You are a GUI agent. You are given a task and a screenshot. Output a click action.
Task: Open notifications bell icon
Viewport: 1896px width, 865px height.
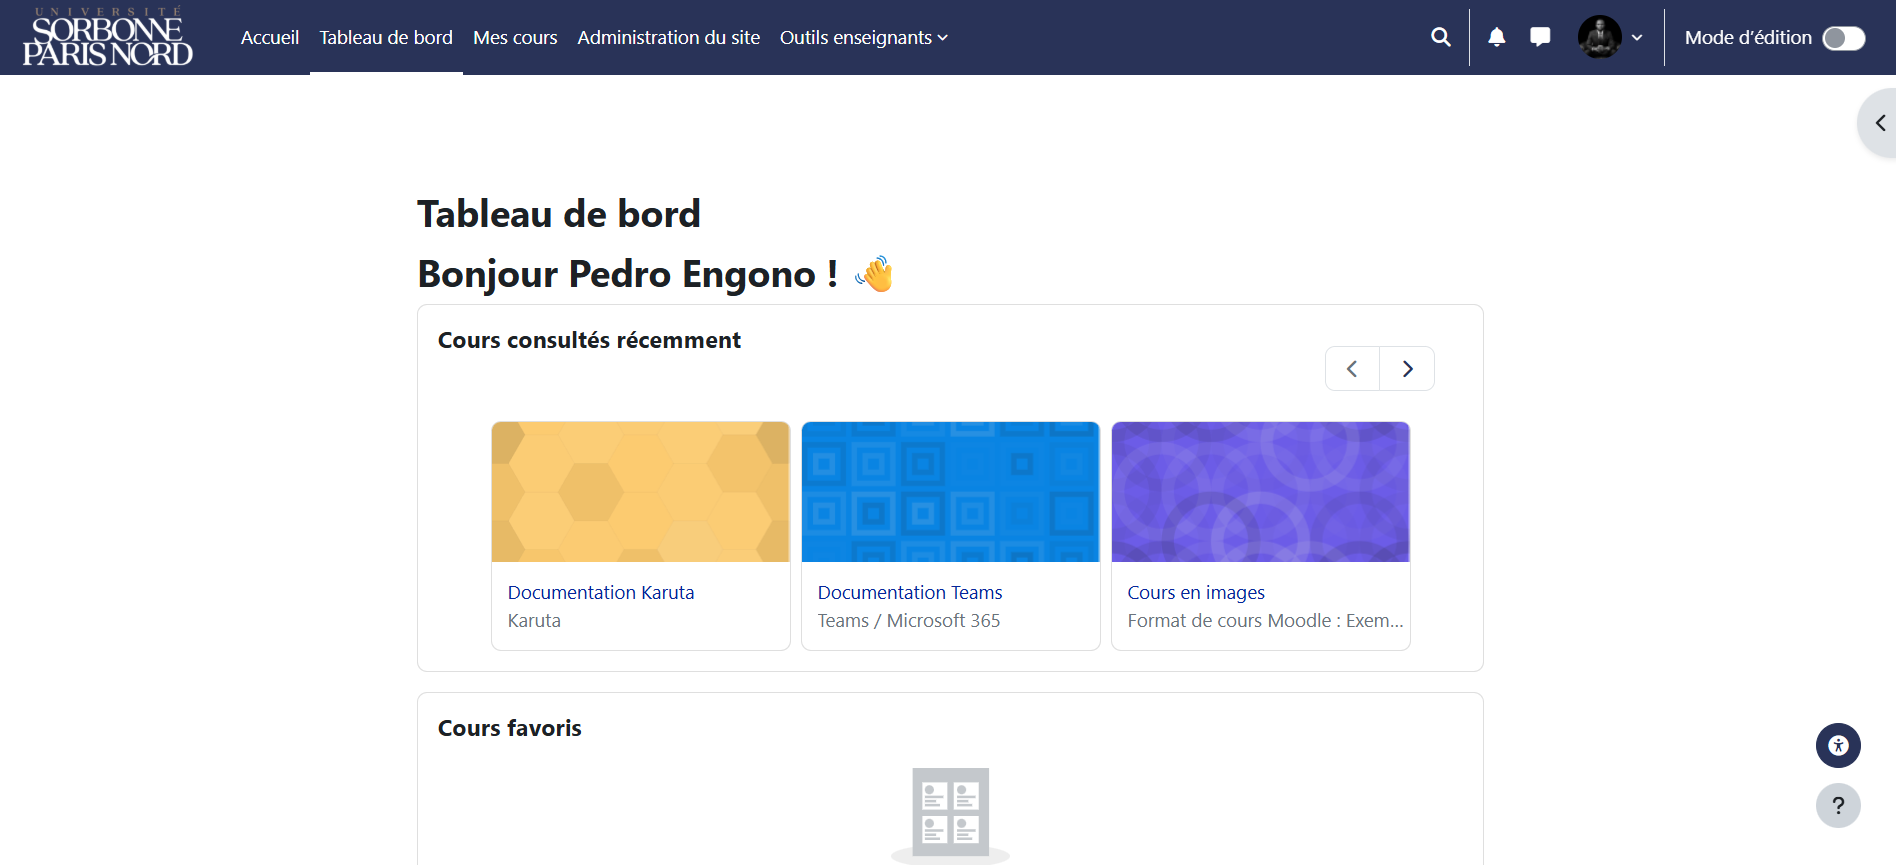(1496, 37)
